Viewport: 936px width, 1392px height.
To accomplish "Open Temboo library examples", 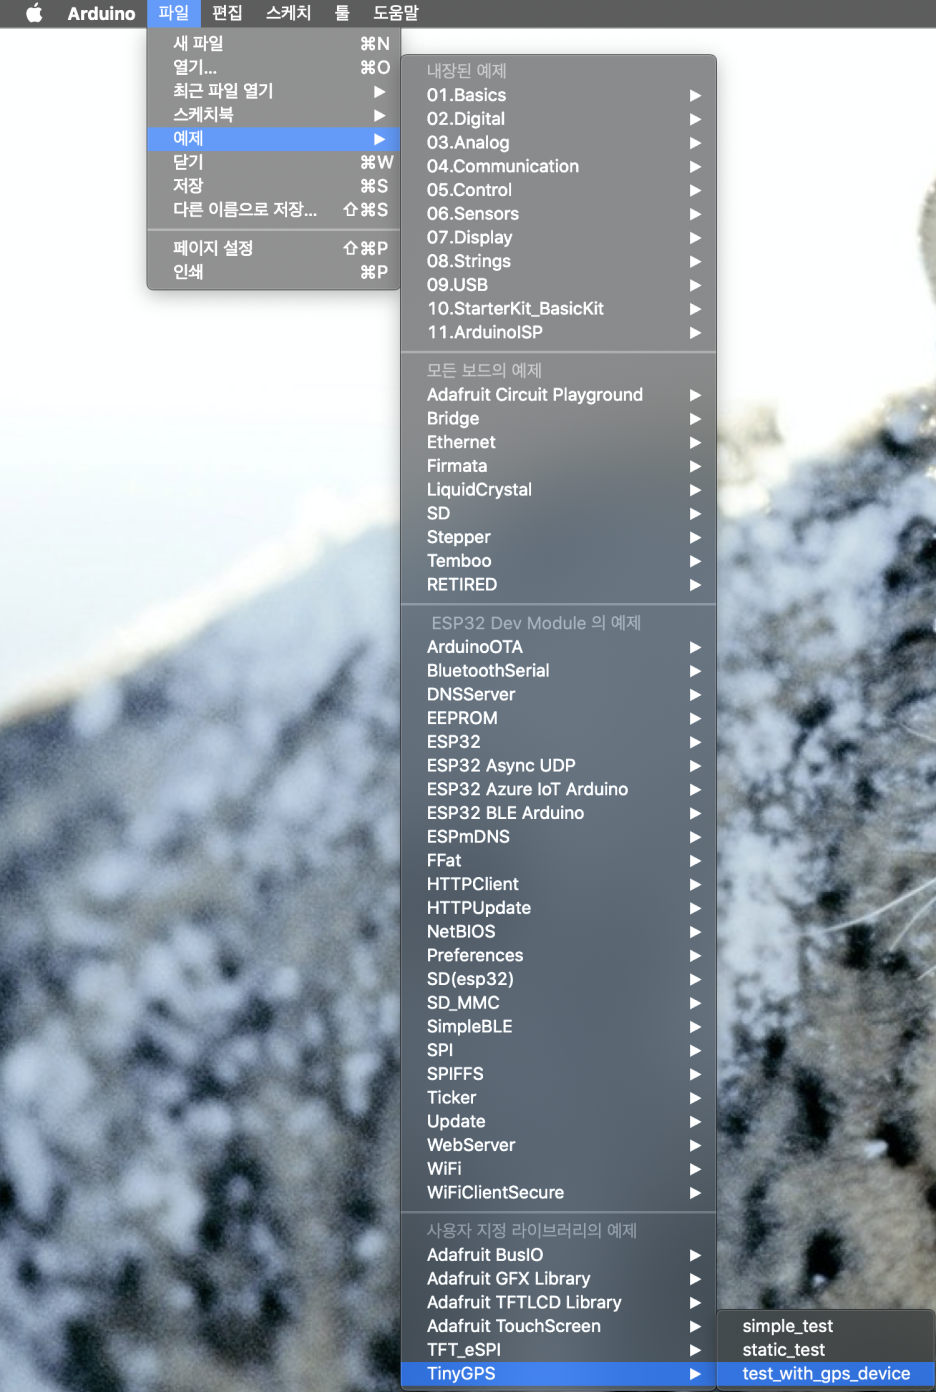I will point(559,561).
